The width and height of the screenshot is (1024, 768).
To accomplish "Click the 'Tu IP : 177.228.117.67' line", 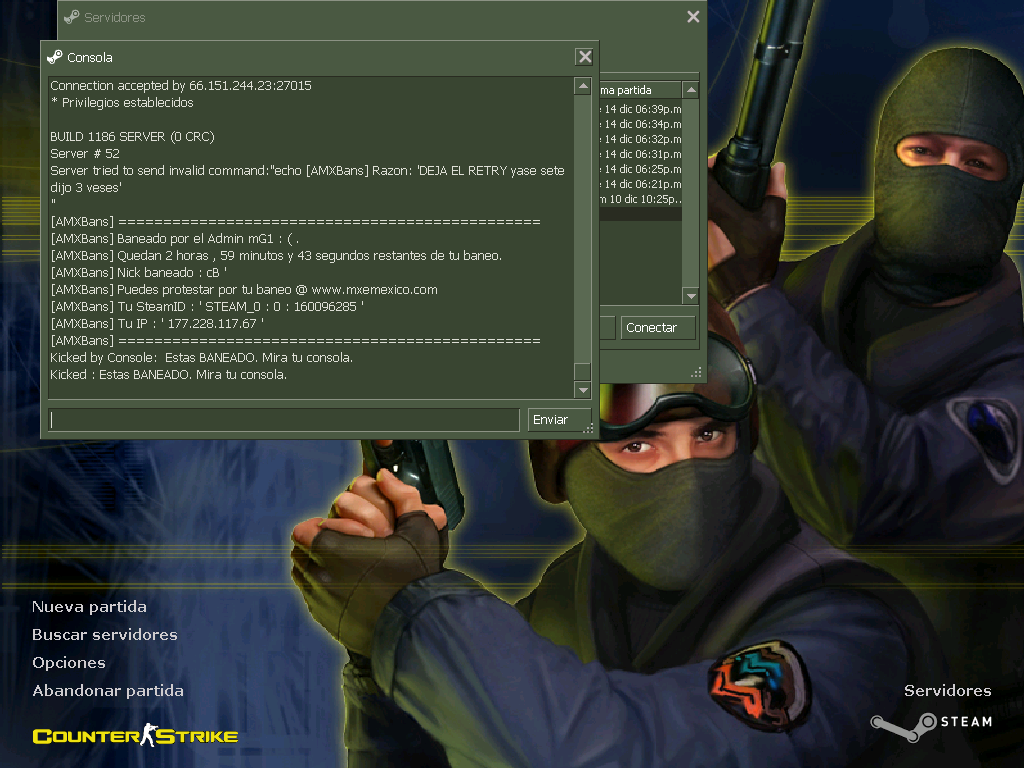I will [x=157, y=323].
